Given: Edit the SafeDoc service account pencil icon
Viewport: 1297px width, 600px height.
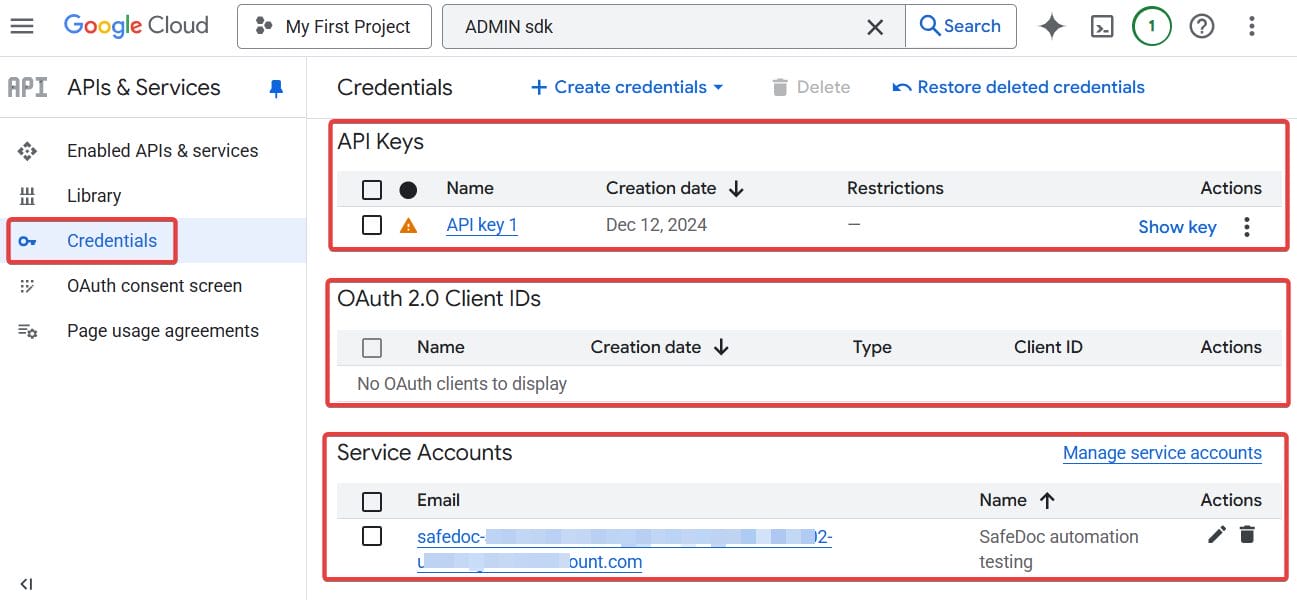Looking at the screenshot, I should (1216, 535).
